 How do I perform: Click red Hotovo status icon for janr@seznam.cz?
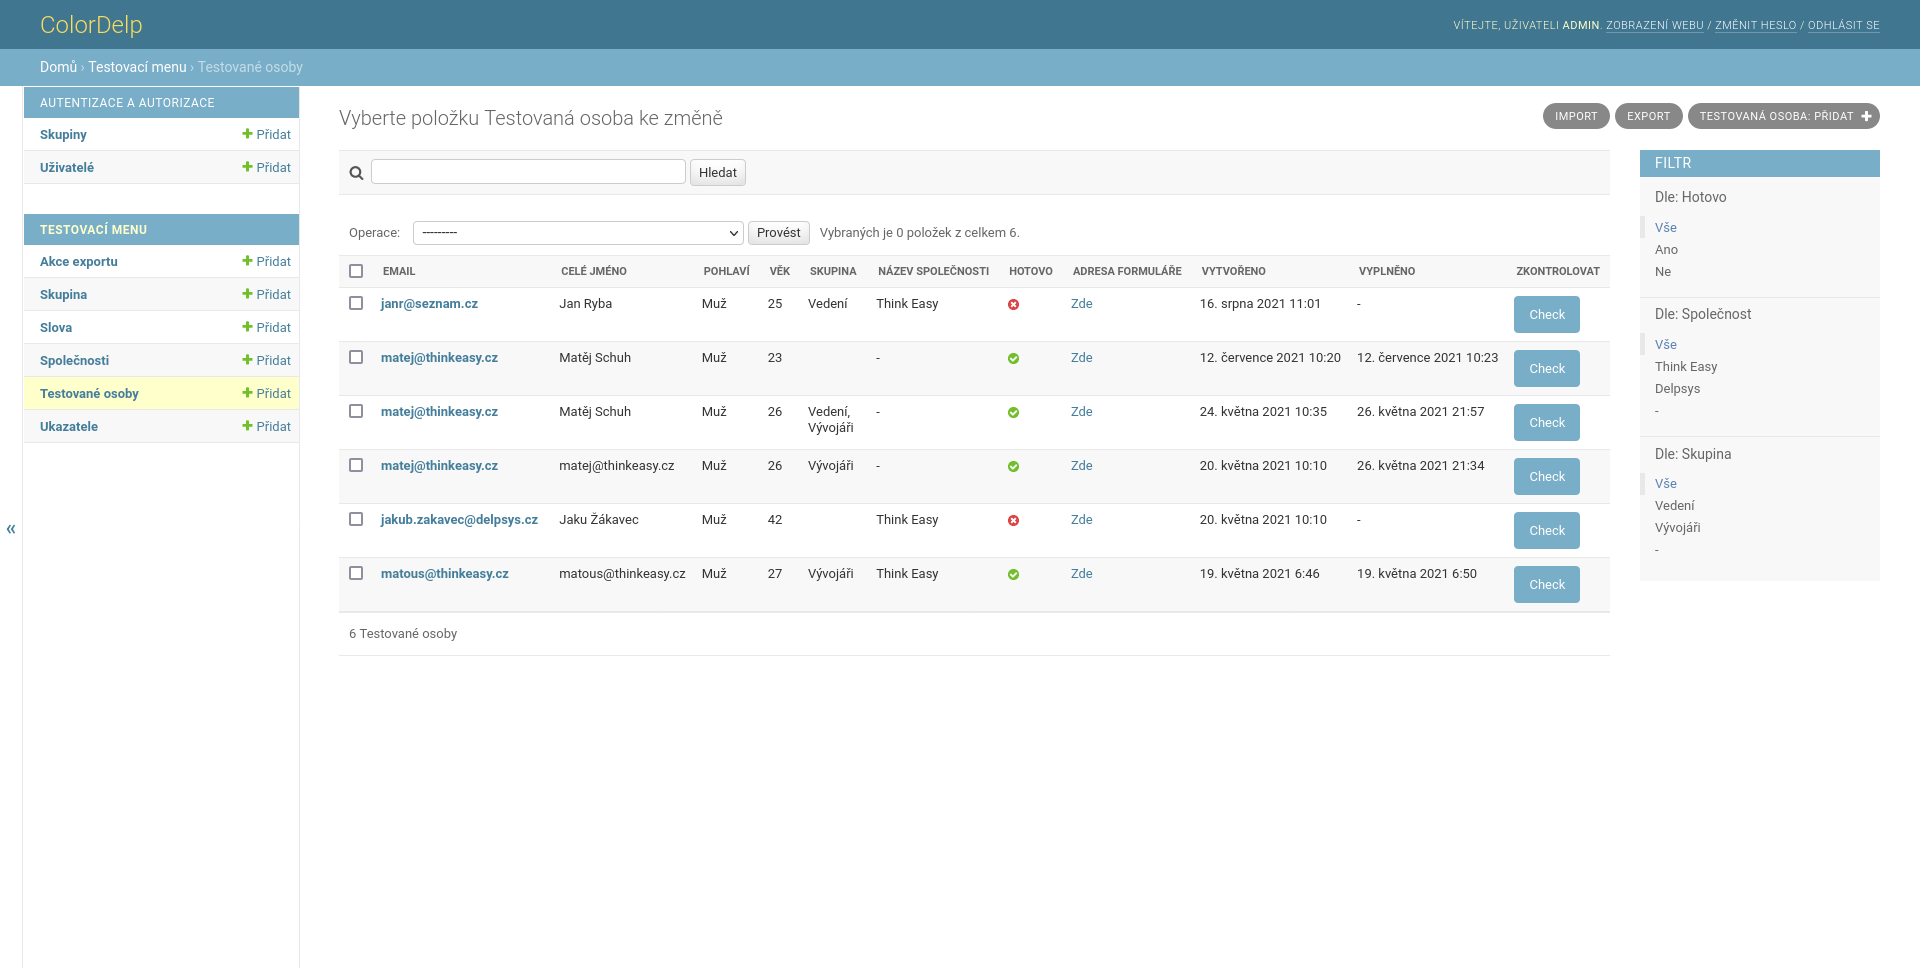click(1013, 305)
